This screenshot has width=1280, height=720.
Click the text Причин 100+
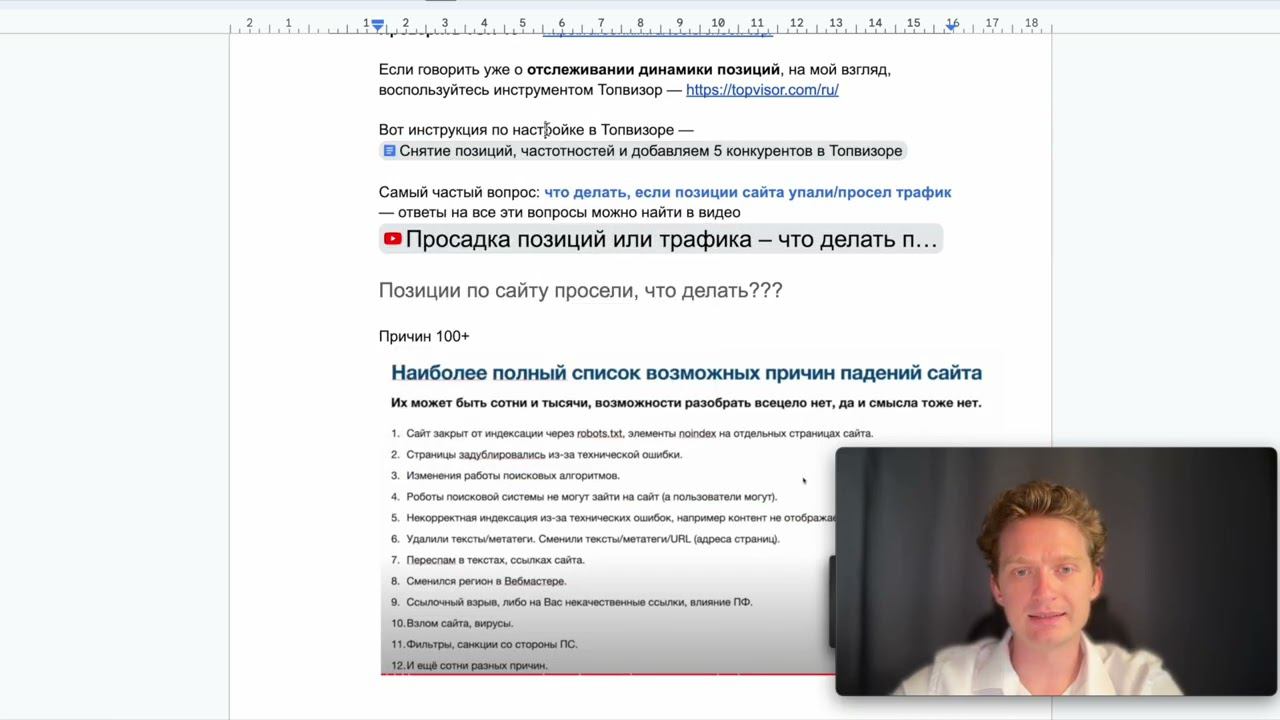click(424, 336)
